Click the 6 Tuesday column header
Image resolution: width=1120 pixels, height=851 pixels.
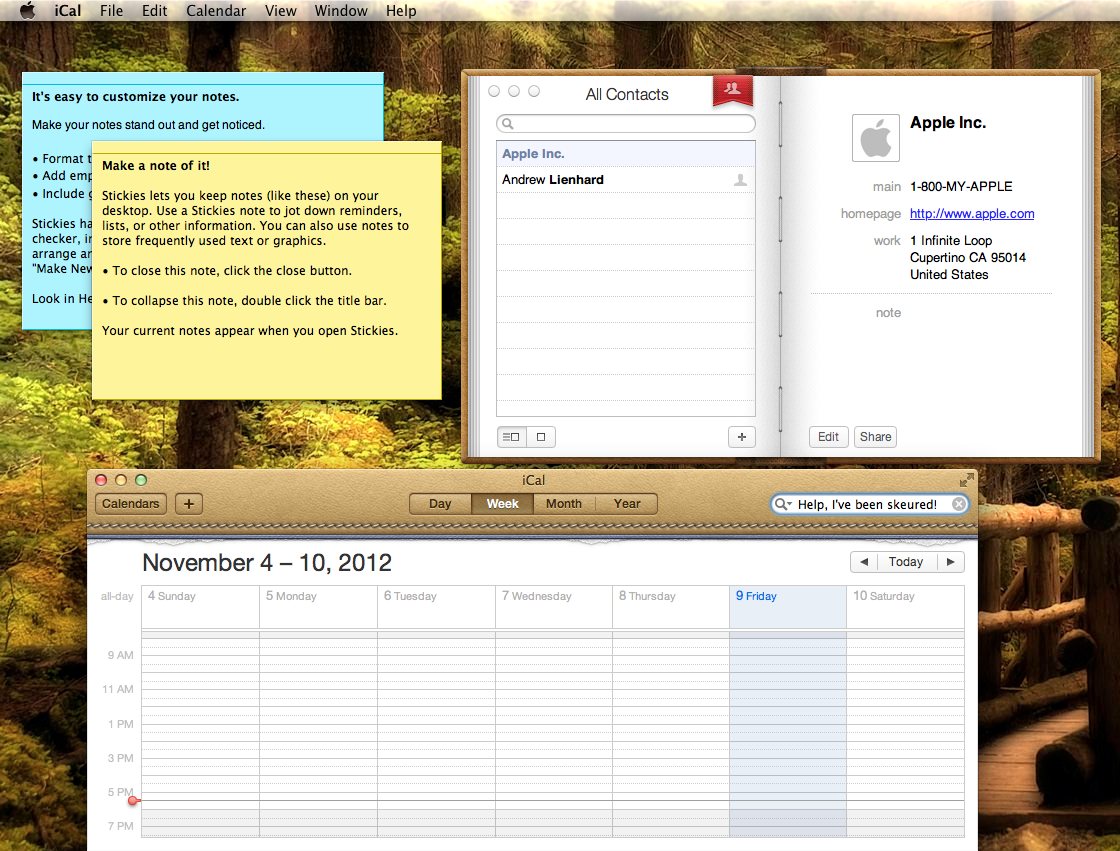click(410, 596)
